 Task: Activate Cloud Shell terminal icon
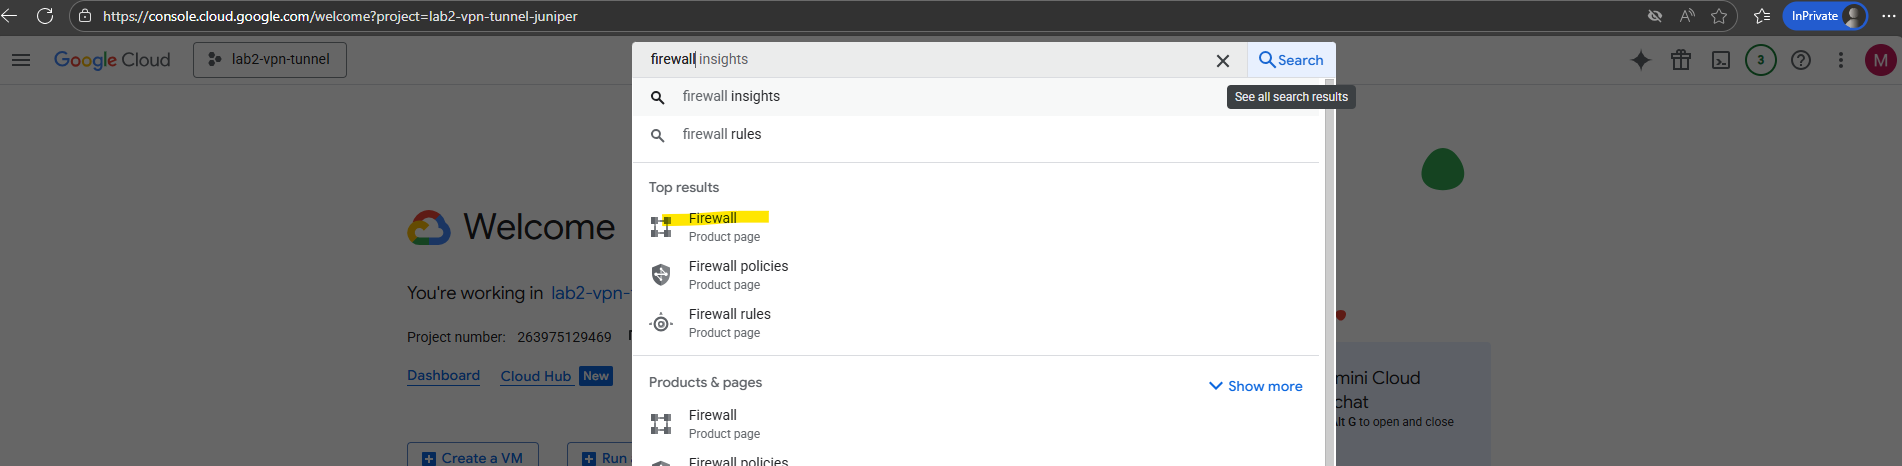[1721, 60]
